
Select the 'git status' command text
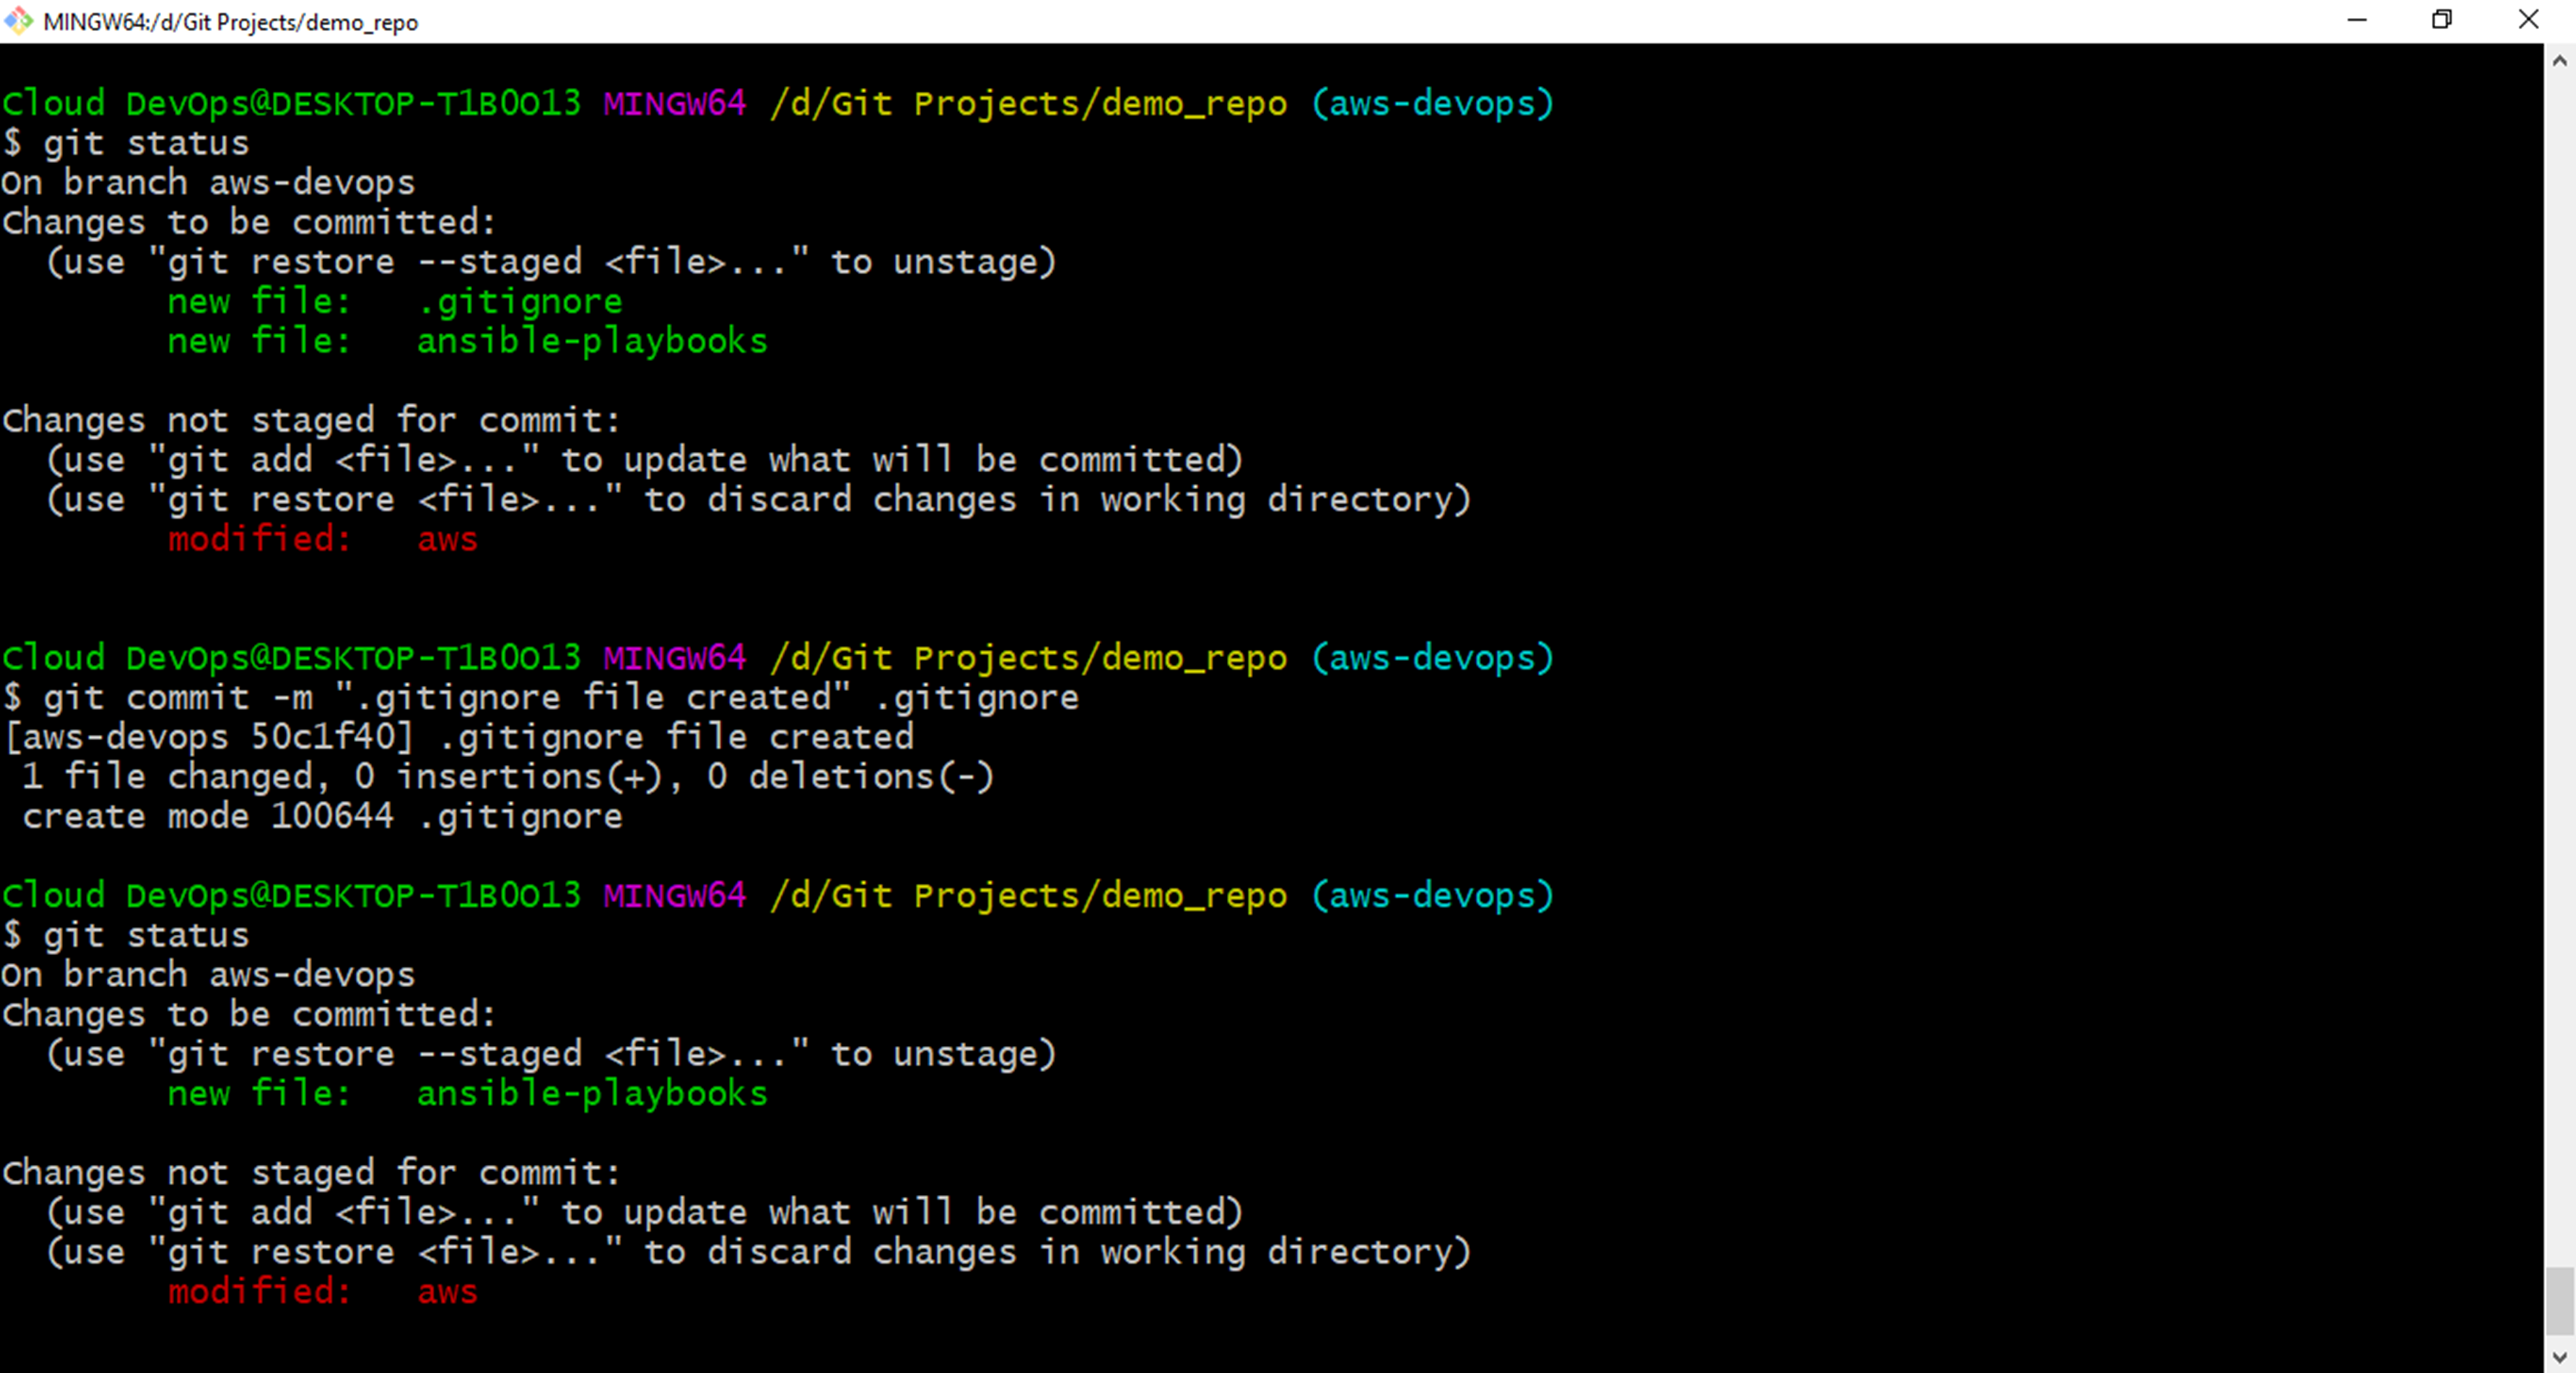click(x=147, y=142)
